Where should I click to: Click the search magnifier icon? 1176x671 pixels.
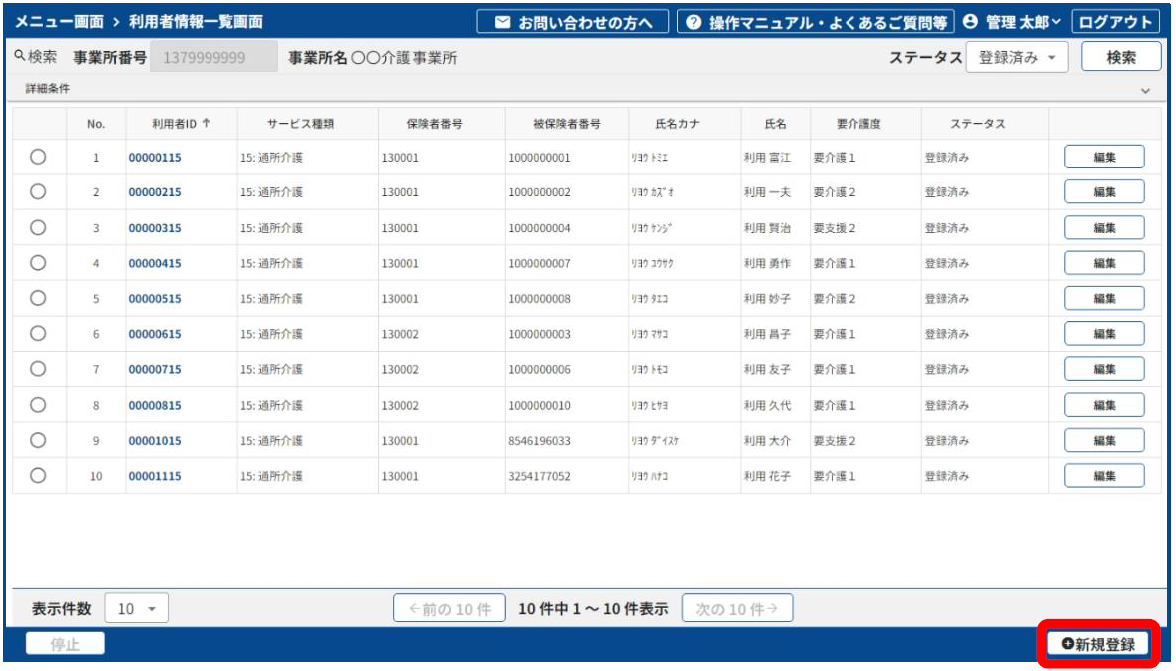click(20, 55)
